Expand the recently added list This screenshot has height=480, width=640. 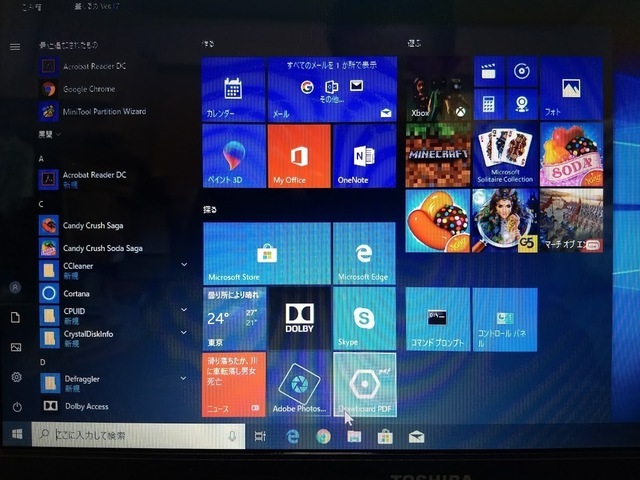click(x=49, y=134)
